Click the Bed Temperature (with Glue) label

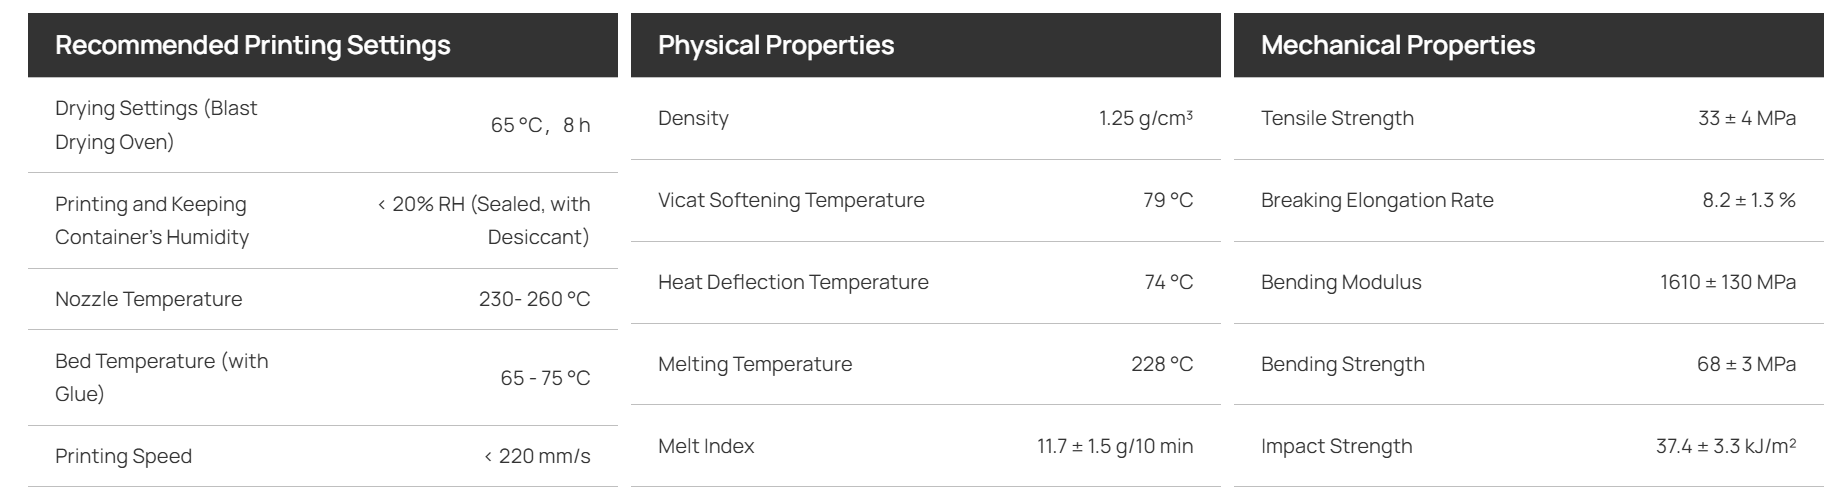tap(162, 377)
